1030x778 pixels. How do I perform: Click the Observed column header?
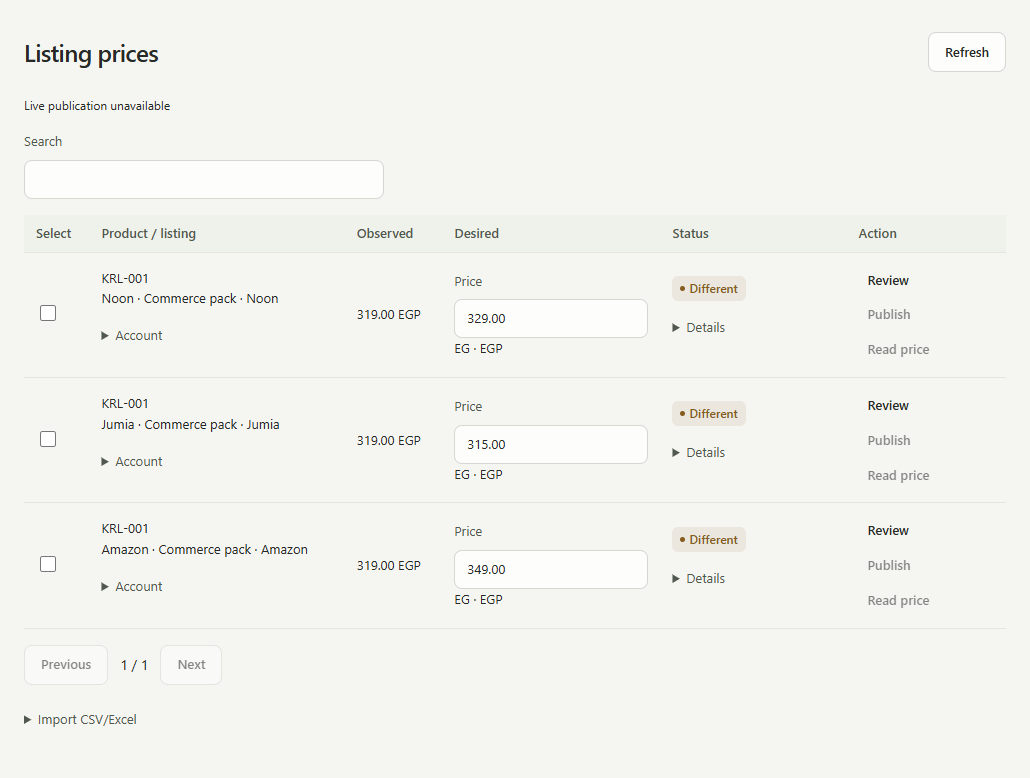coord(385,233)
